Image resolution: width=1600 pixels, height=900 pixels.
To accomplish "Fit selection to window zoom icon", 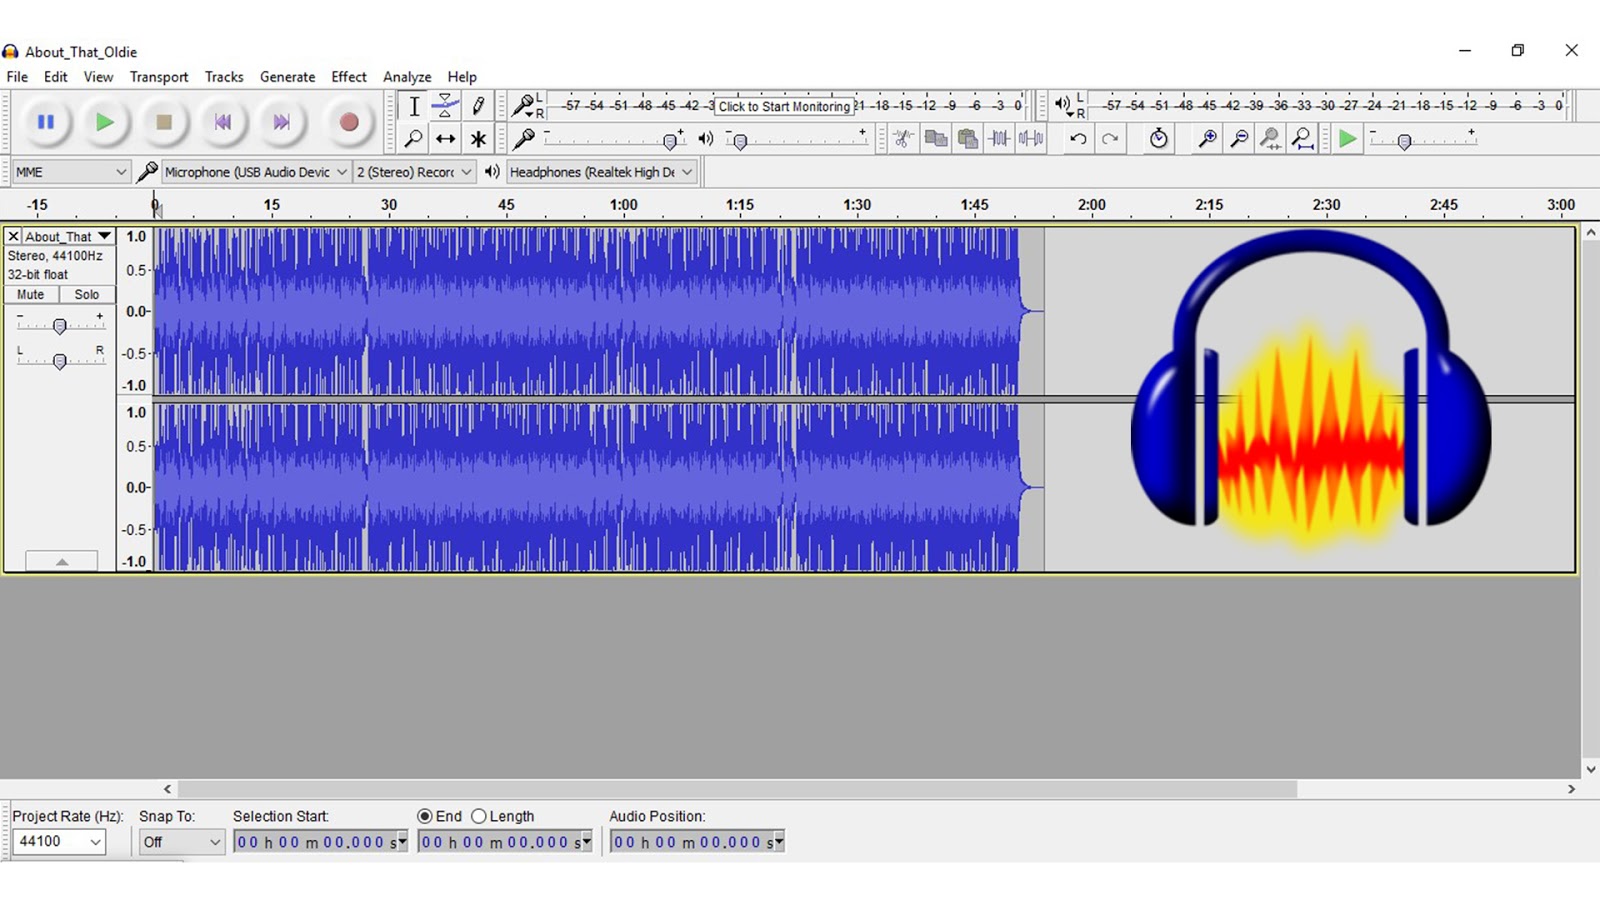I will click(x=1271, y=139).
